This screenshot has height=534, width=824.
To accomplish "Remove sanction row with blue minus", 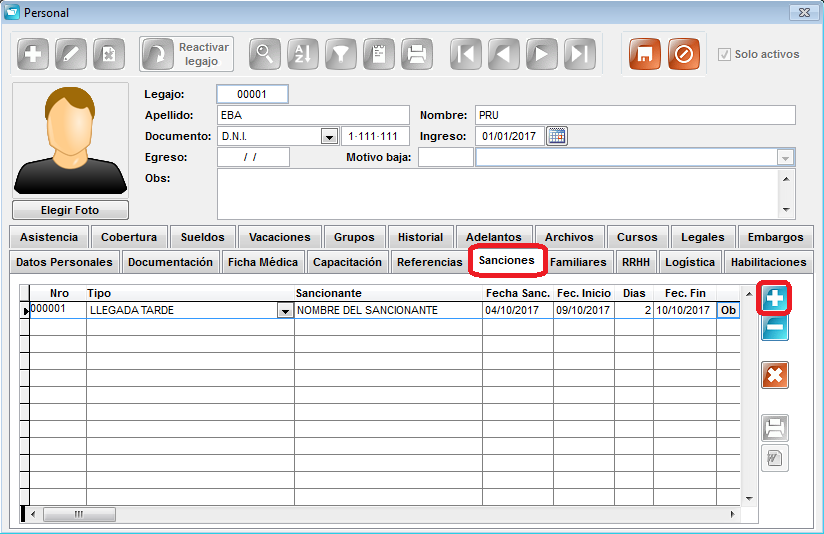I will (x=775, y=327).
